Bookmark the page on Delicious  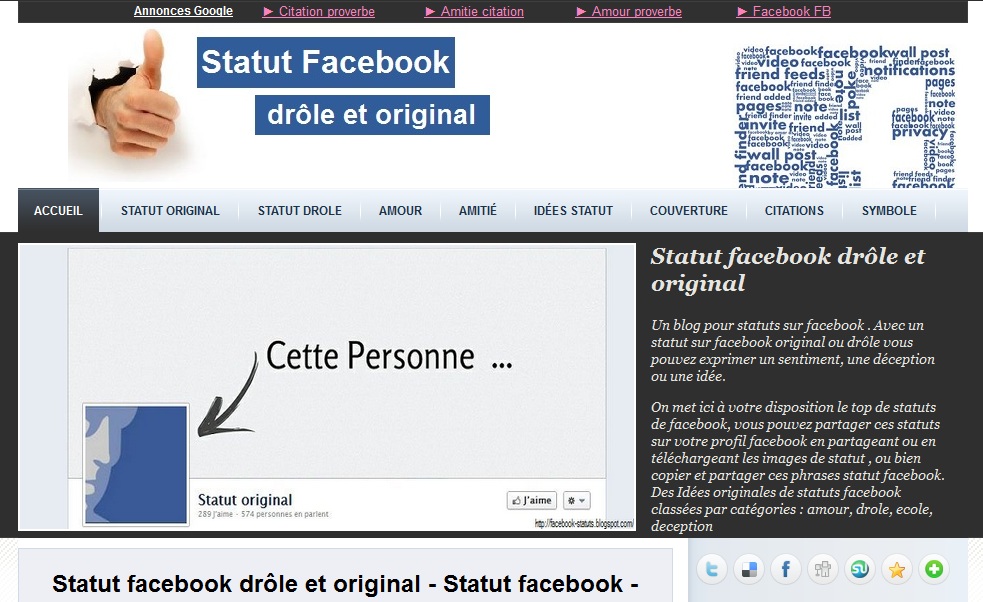[749, 569]
